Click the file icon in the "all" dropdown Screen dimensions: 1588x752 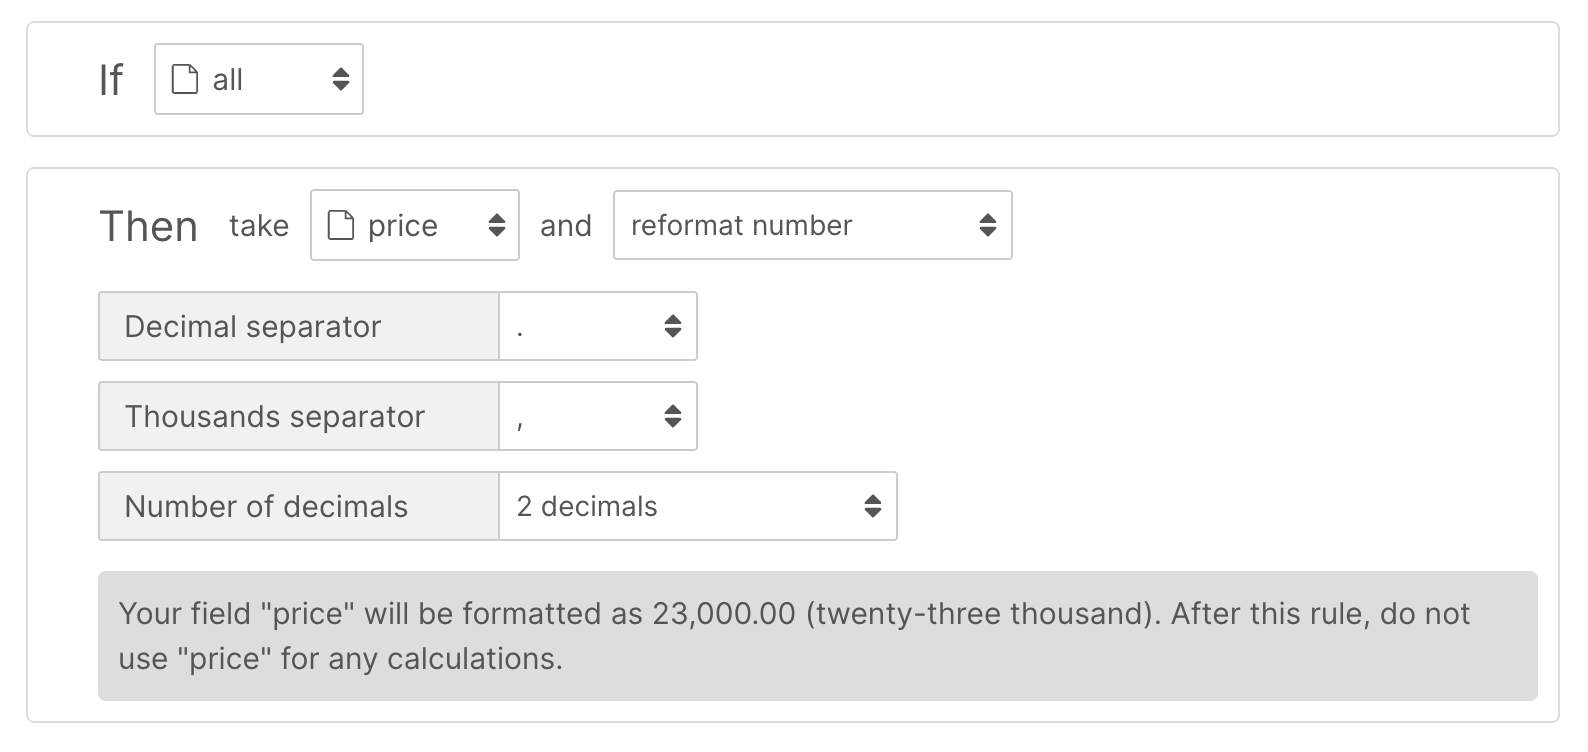(x=185, y=79)
